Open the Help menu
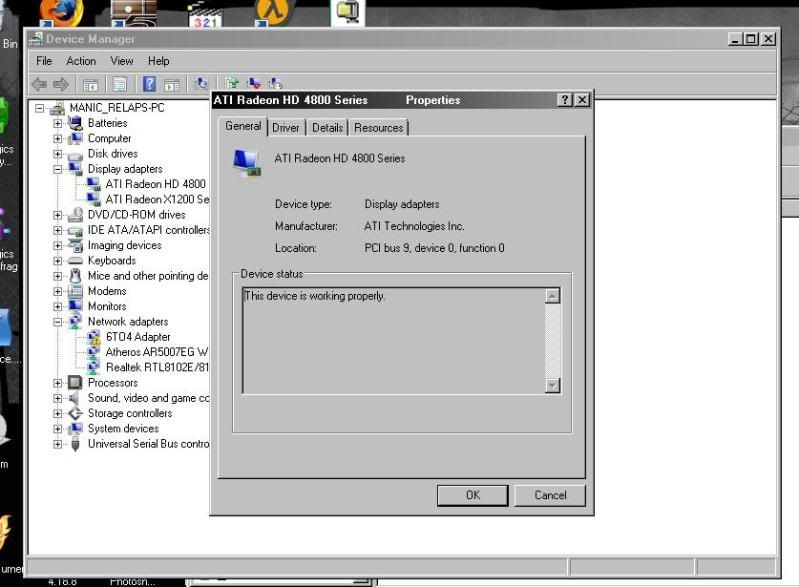Image resolution: width=799 pixels, height=587 pixels. pos(158,61)
